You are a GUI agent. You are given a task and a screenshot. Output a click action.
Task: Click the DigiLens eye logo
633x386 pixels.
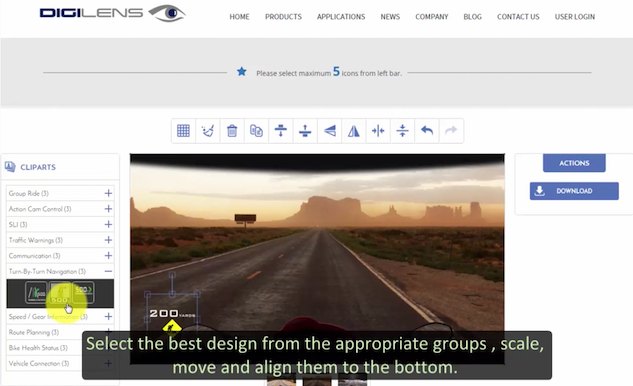(x=167, y=13)
